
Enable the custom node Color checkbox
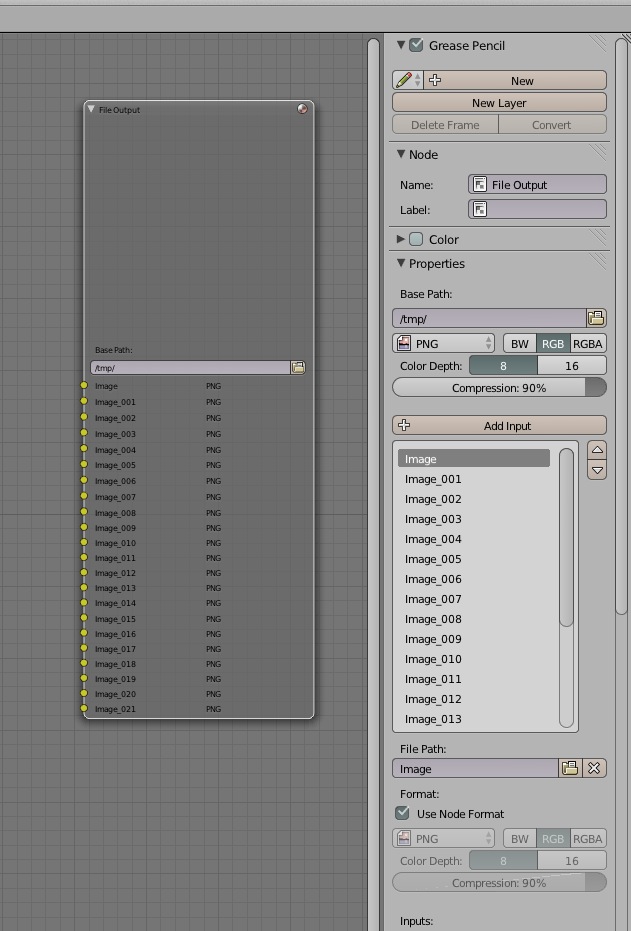pos(416,239)
